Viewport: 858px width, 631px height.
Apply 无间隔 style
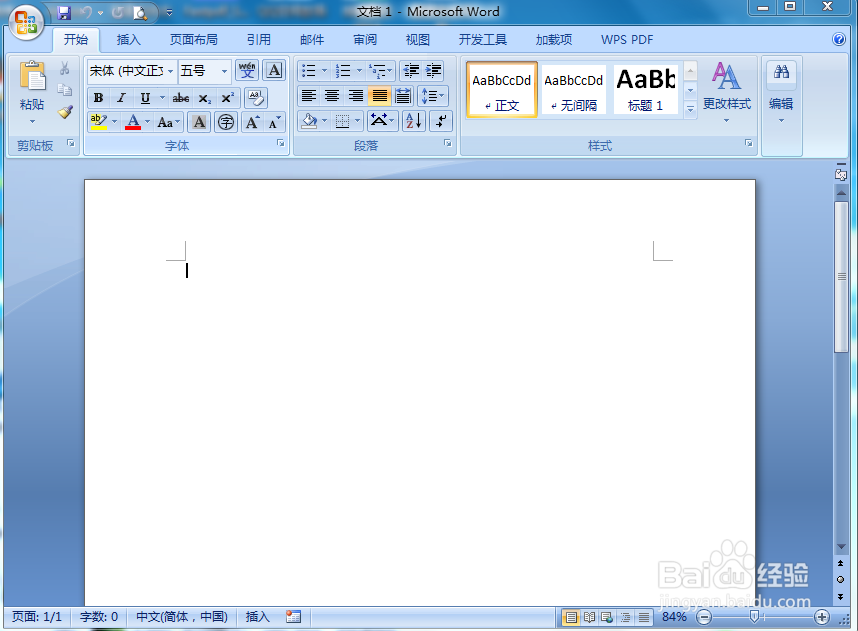point(573,90)
